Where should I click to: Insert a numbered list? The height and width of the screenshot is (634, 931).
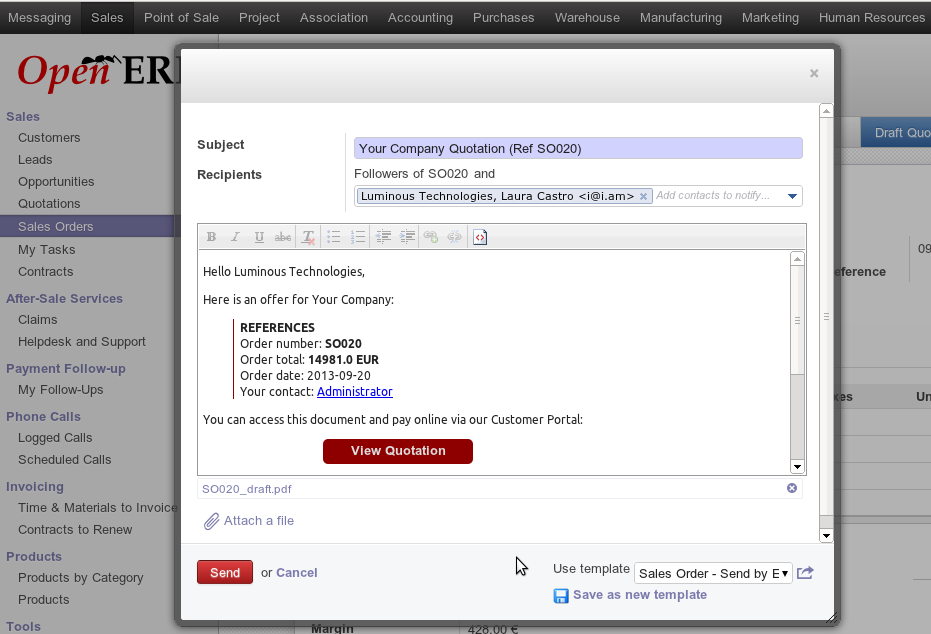358,237
